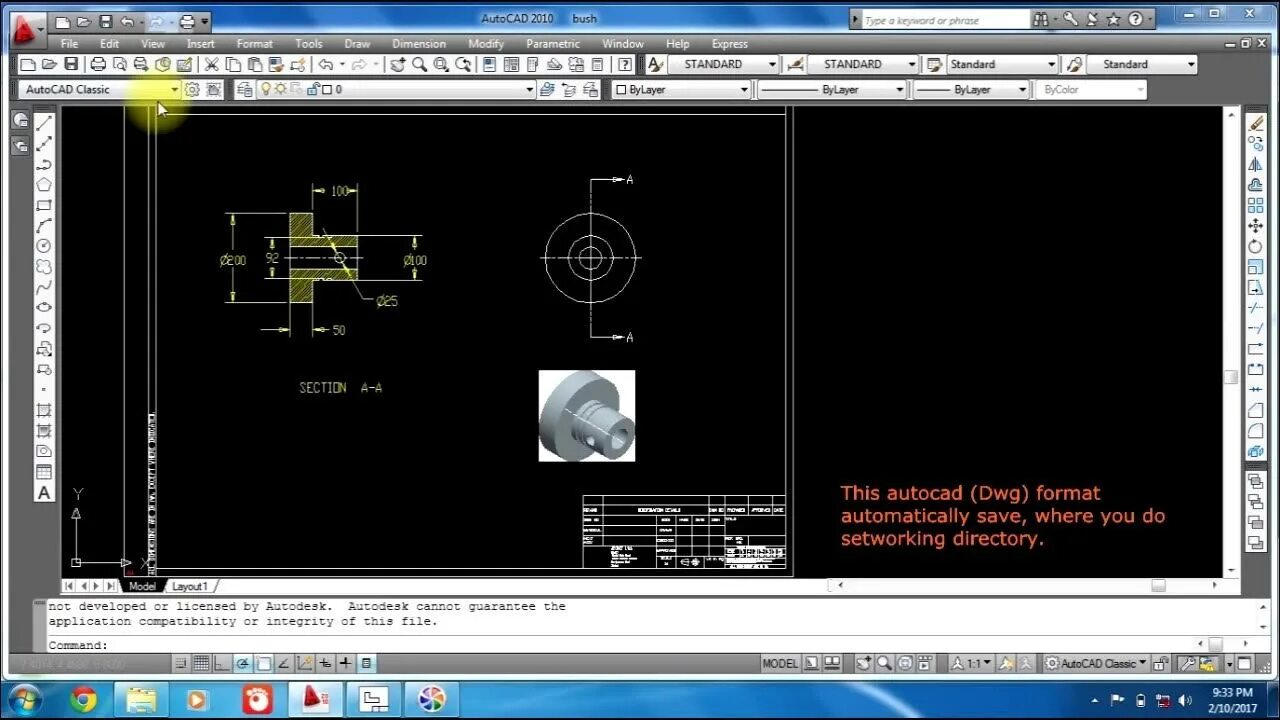
Task: Select the Move tool in modify toolbar
Action: 1257,226
